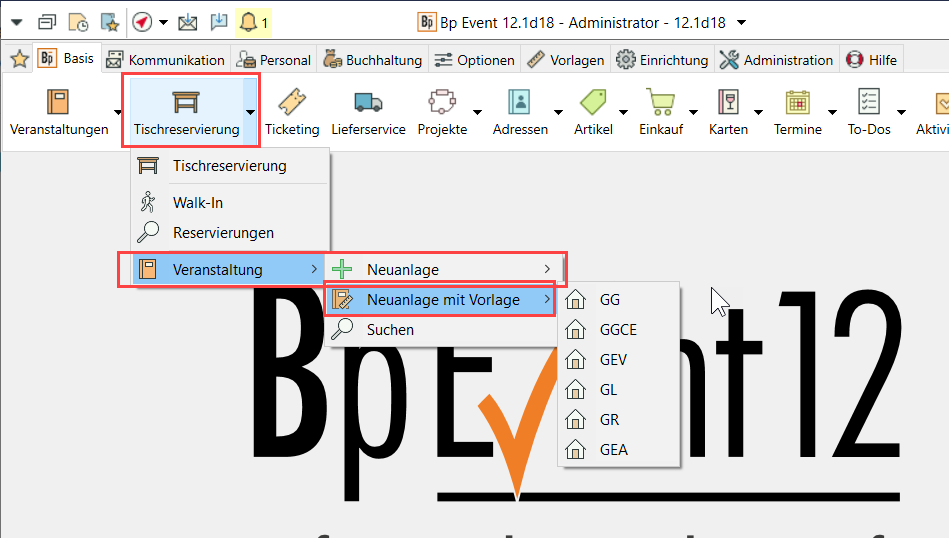Open the Termine calendar icon
The width and height of the screenshot is (949, 538).
[797, 103]
